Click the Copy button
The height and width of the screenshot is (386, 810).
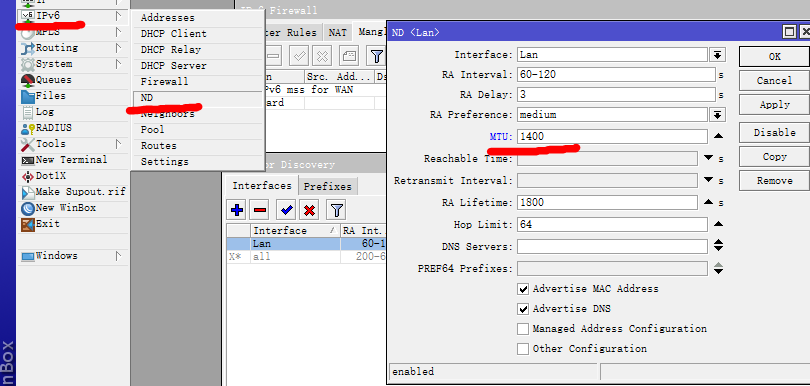[774, 157]
